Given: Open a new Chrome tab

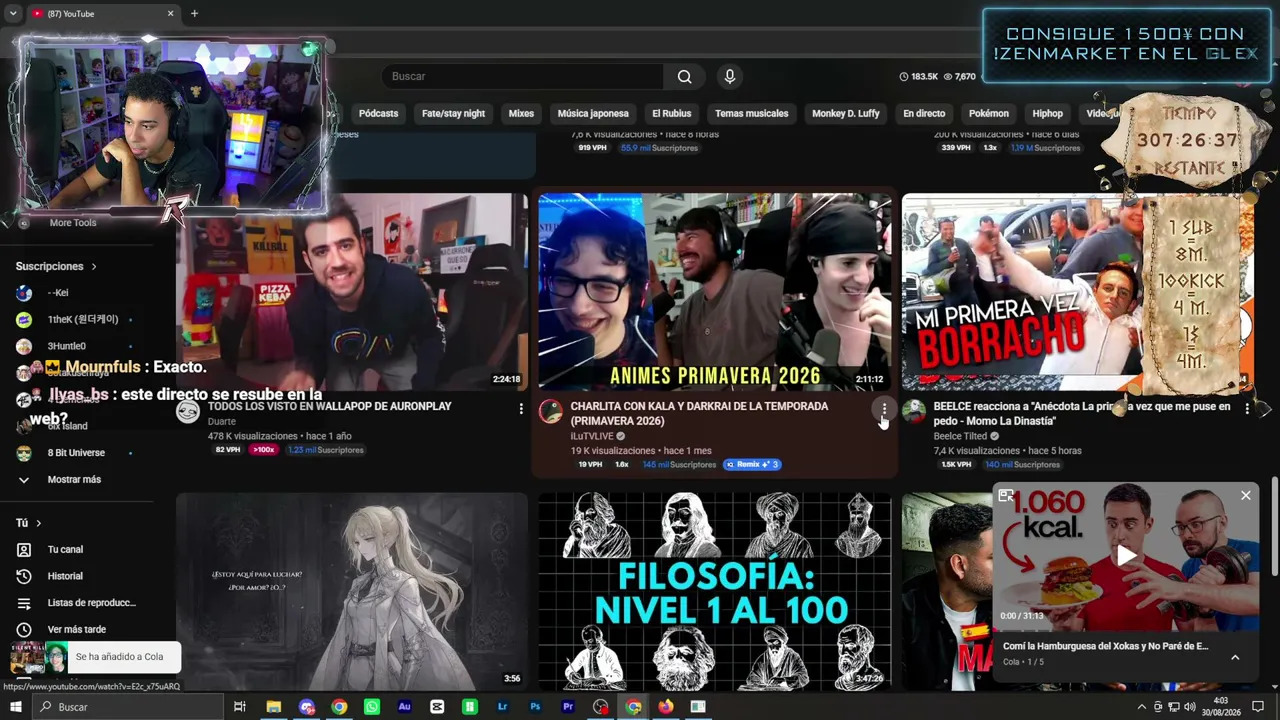Looking at the screenshot, I should (194, 13).
